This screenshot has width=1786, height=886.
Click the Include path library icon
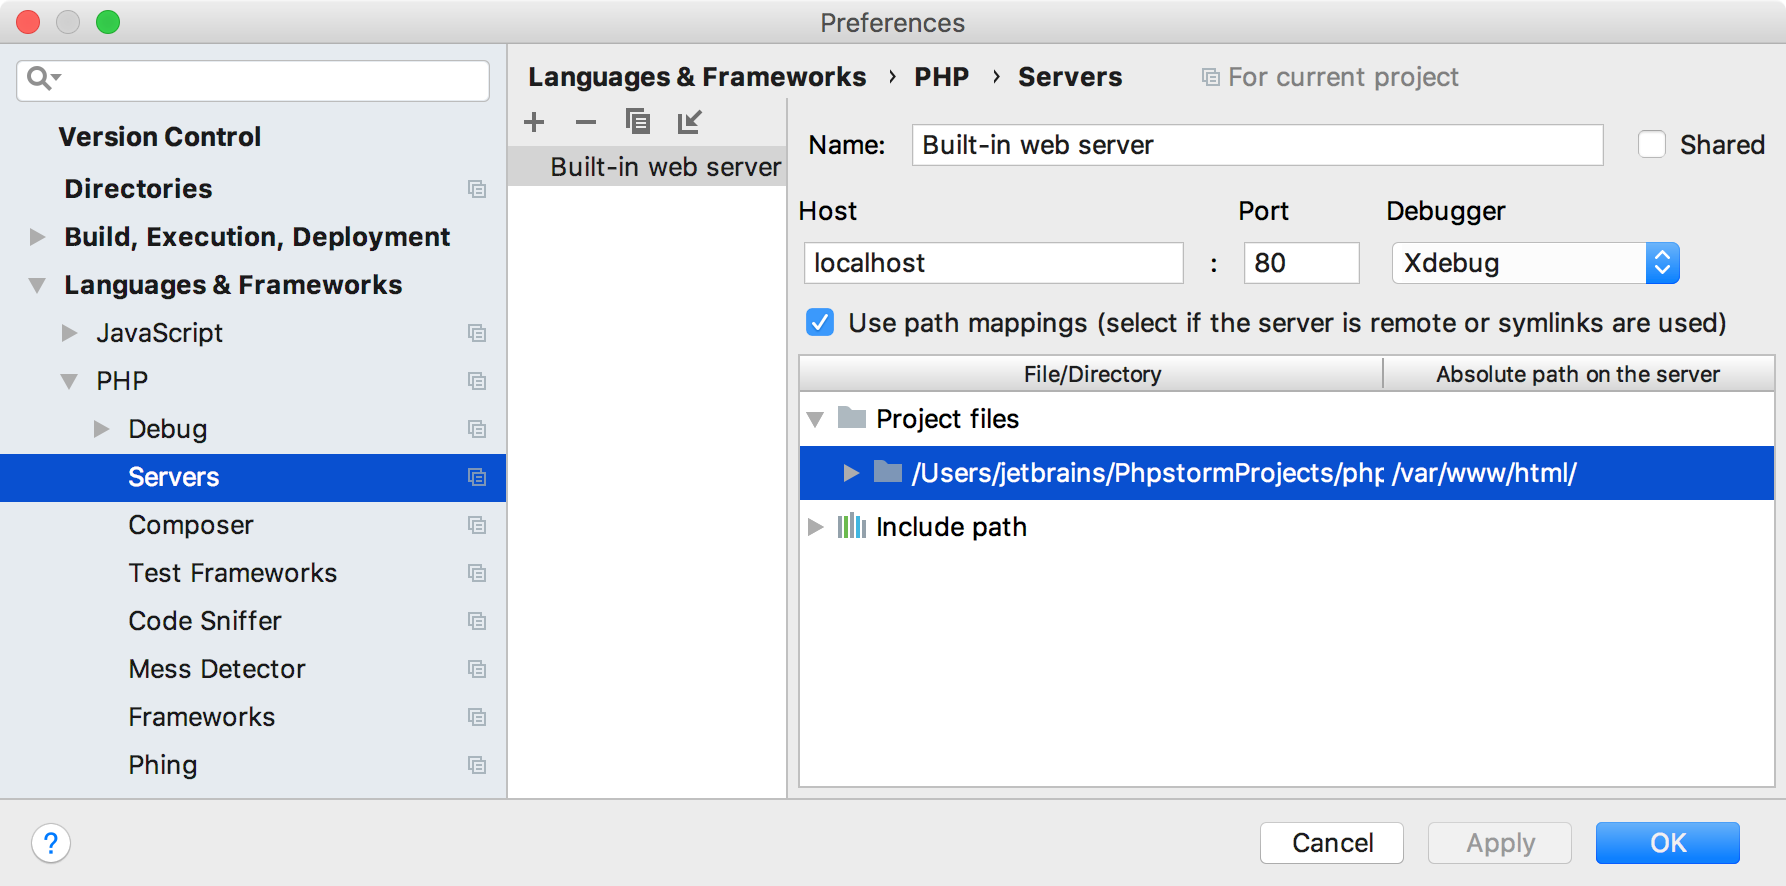click(x=851, y=526)
